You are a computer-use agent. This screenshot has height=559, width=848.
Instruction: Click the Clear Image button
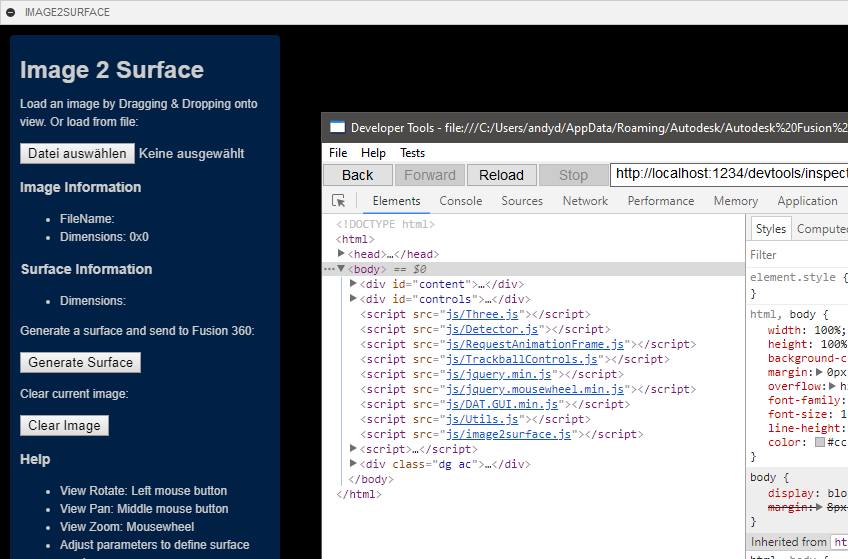(64, 425)
